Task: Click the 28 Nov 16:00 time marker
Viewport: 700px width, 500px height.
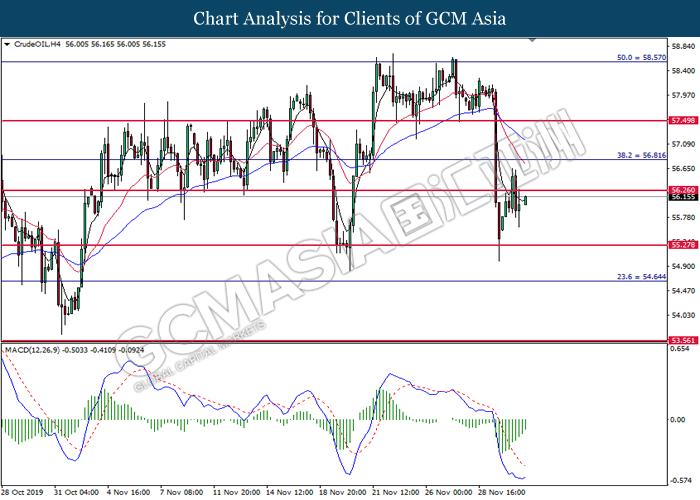Action: pos(502,492)
